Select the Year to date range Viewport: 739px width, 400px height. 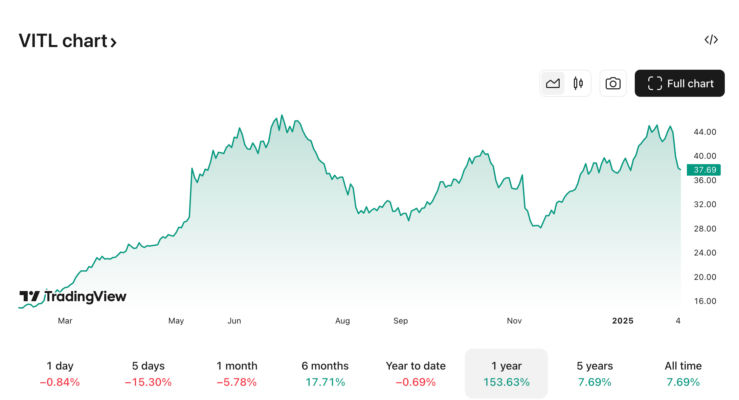(415, 373)
